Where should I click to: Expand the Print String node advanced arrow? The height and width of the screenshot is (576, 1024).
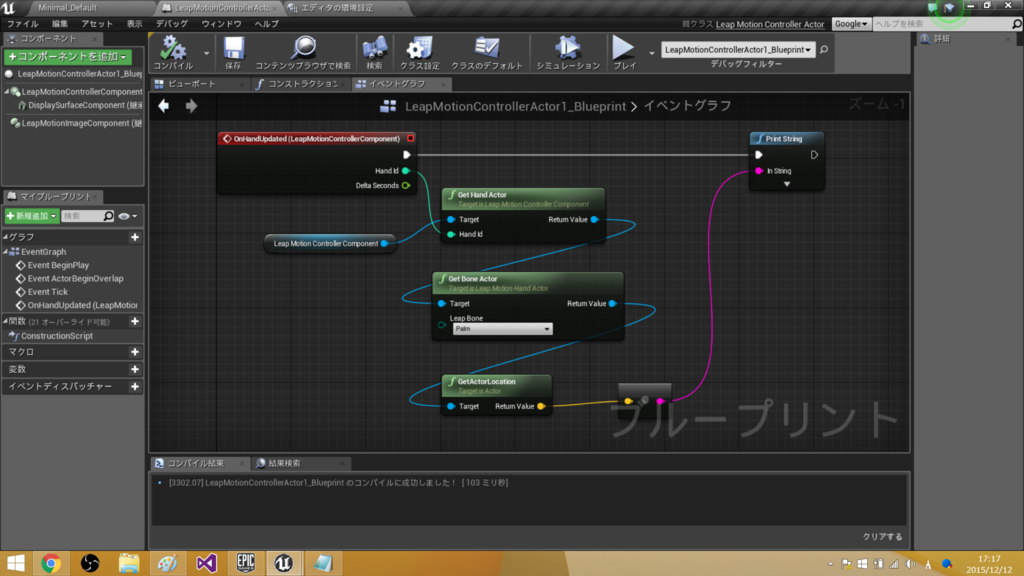pyautogui.click(x=787, y=184)
